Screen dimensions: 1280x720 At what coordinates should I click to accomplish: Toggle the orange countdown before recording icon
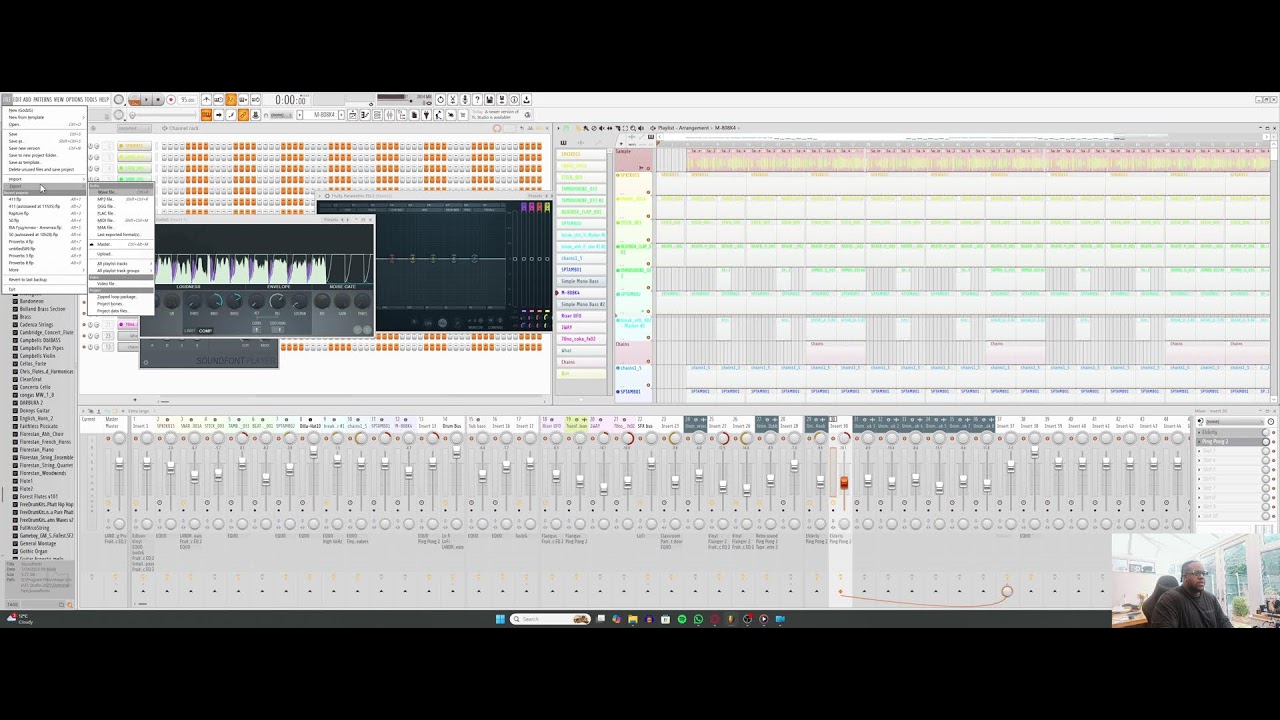point(231,99)
